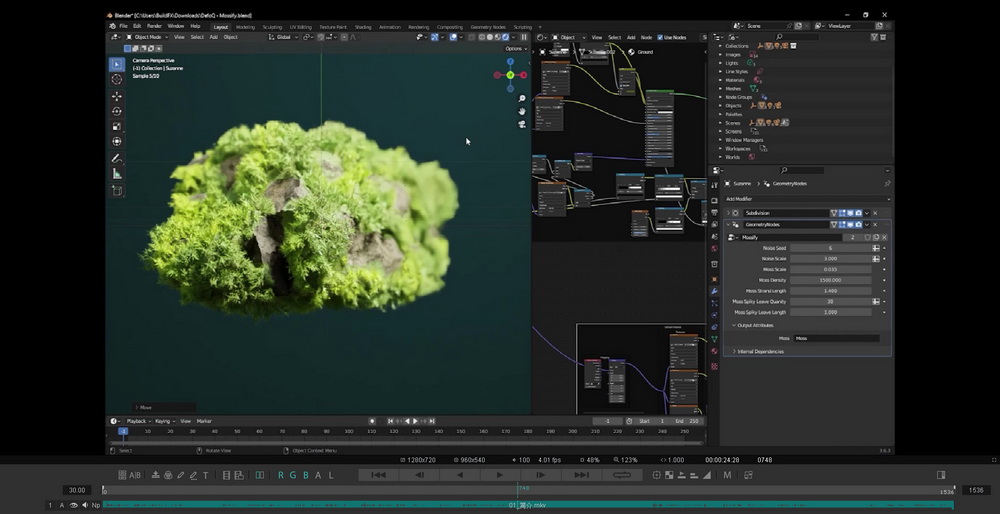The image size is (1000, 514).
Task: Click the Moss Density value field
Action: (830, 280)
